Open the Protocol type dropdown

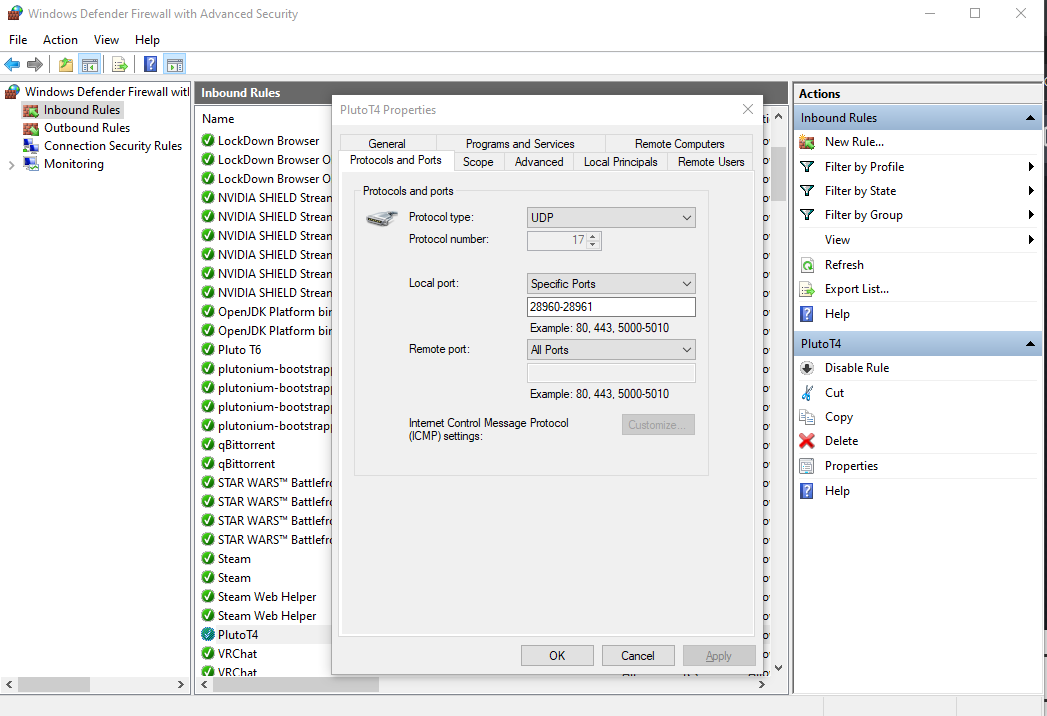click(x=611, y=218)
